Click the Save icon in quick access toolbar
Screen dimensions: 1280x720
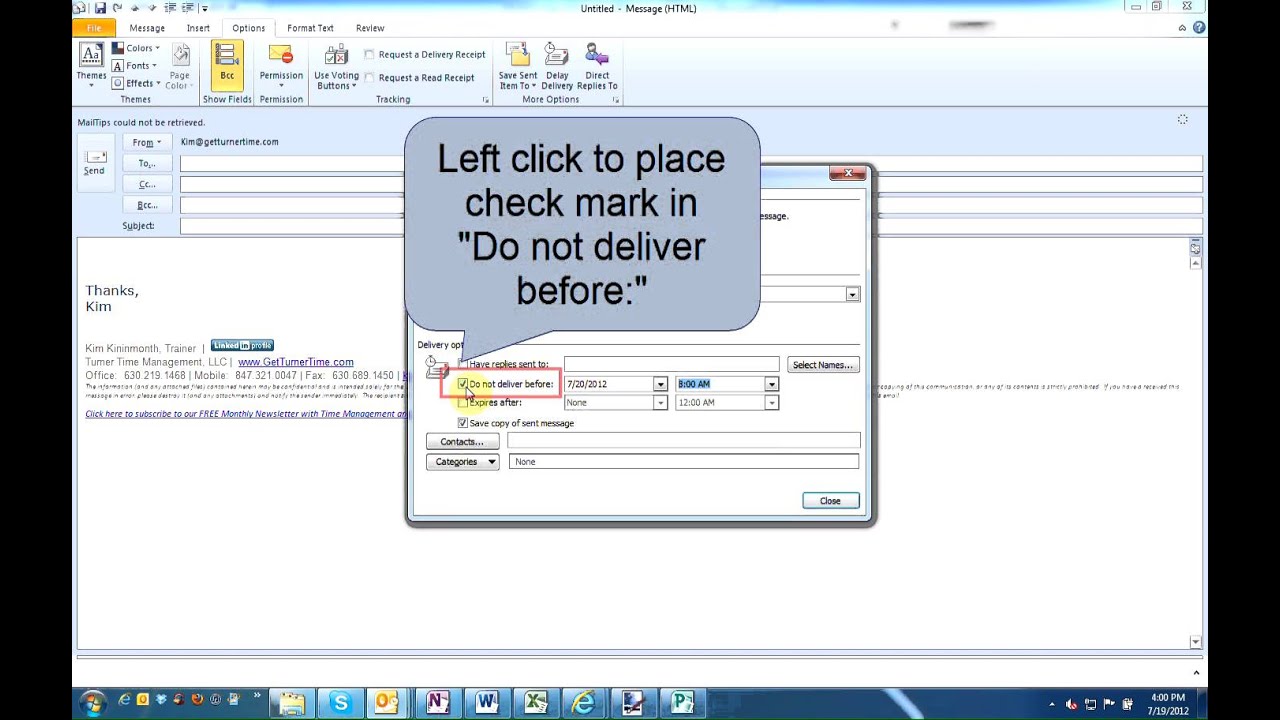[100, 8]
